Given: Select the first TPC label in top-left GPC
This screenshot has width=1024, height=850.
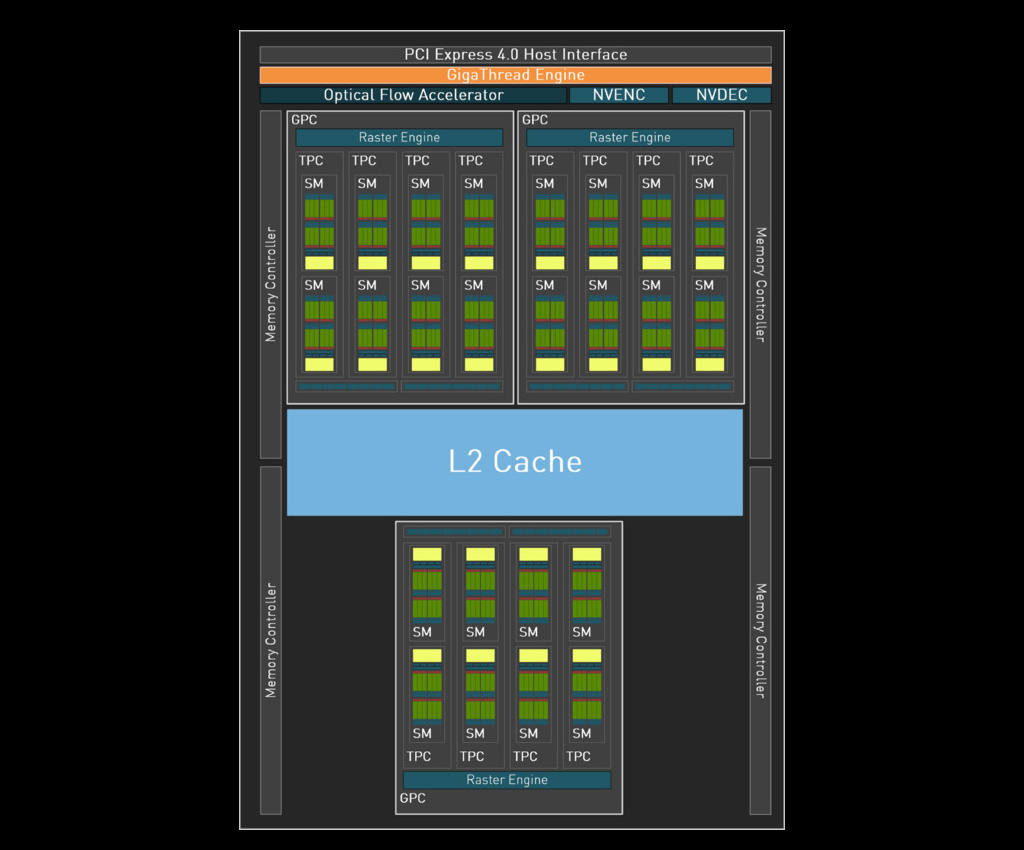Looking at the screenshot, I should point(311,161).
